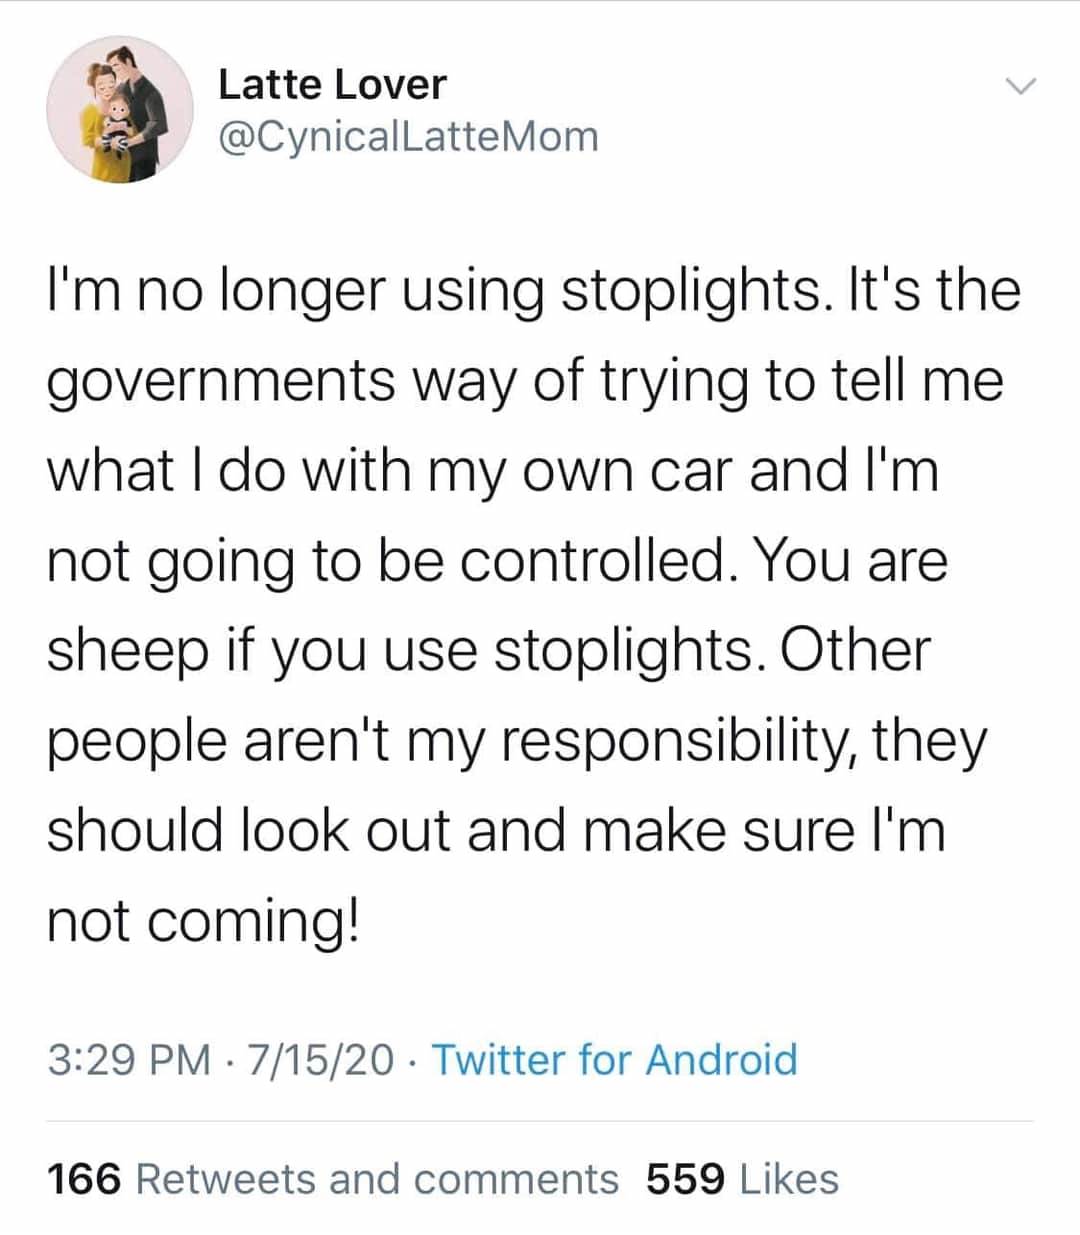The height and width of the screenshot is (1235, 1080).
Task: Click the 559 likes count number
Action: [685, 1178]
